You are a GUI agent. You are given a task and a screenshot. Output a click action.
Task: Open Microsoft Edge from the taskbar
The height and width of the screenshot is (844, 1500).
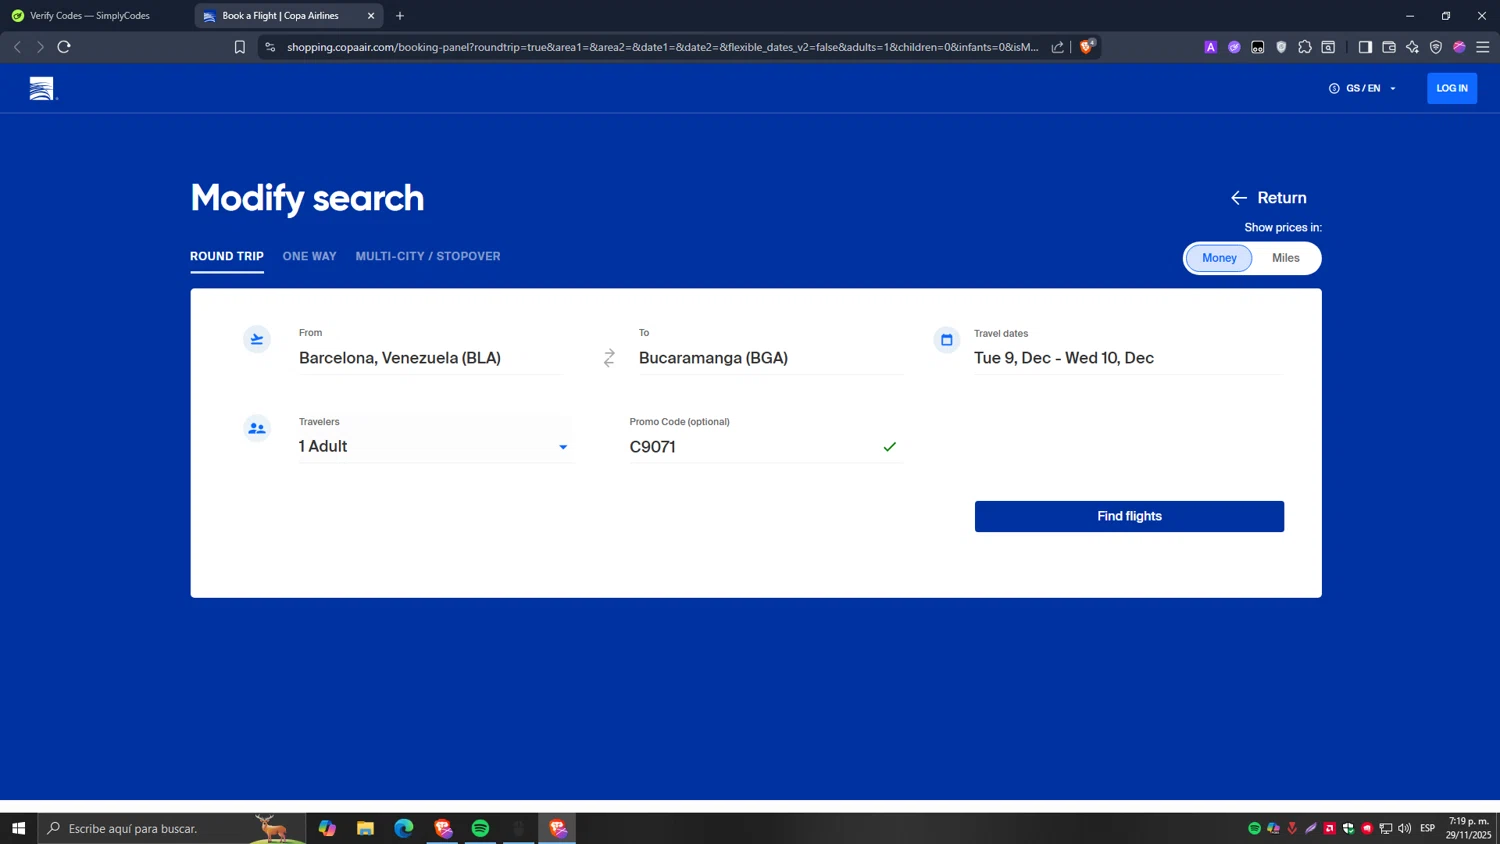coord(404,828)
